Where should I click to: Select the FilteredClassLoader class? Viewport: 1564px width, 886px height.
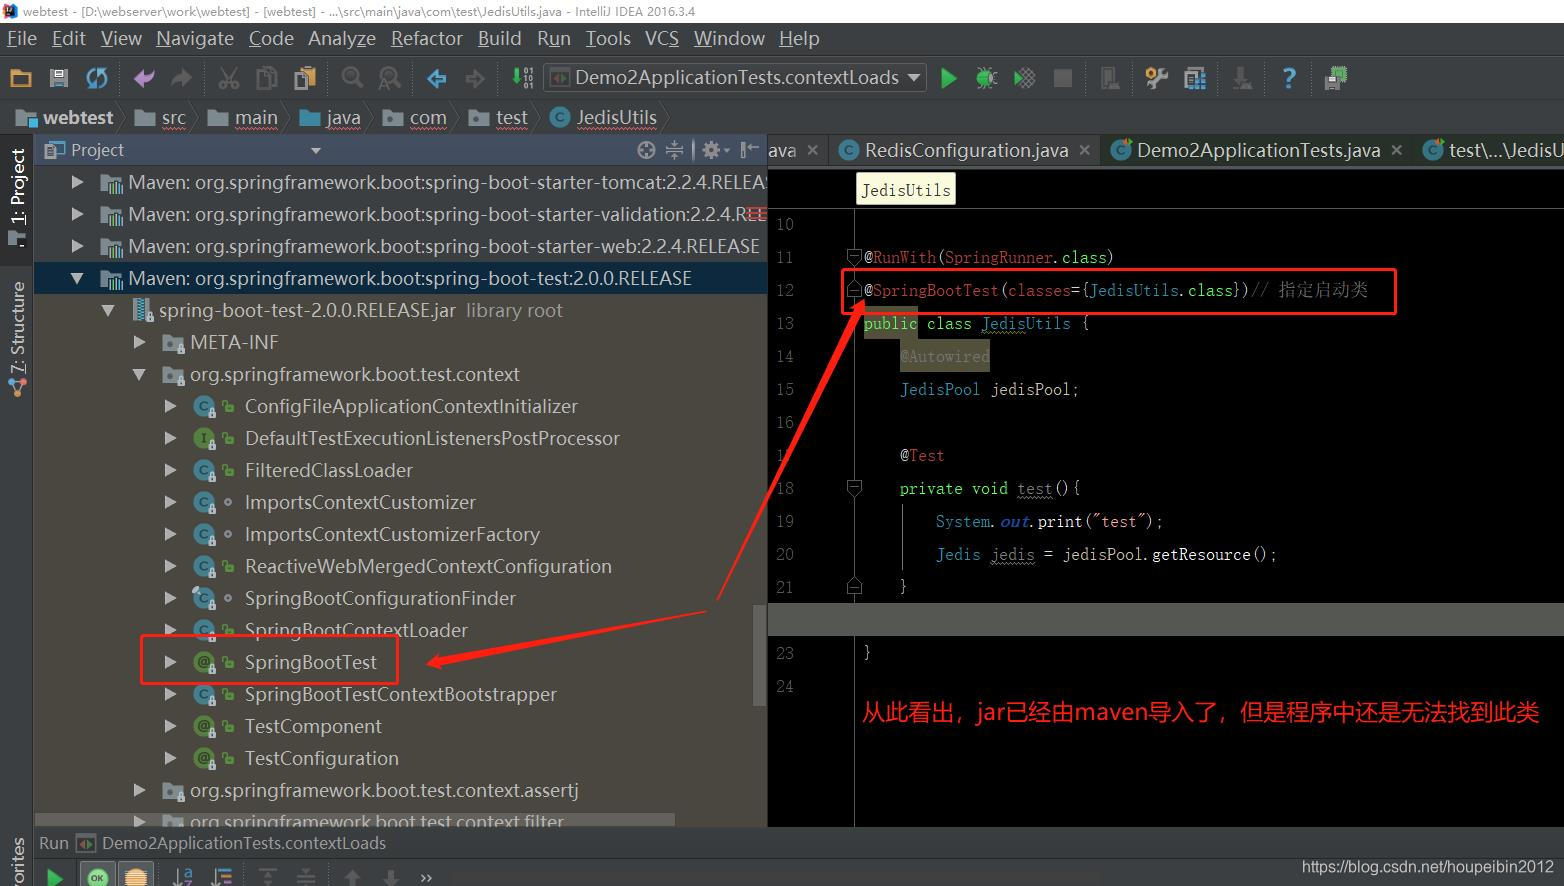pos(328,470)
